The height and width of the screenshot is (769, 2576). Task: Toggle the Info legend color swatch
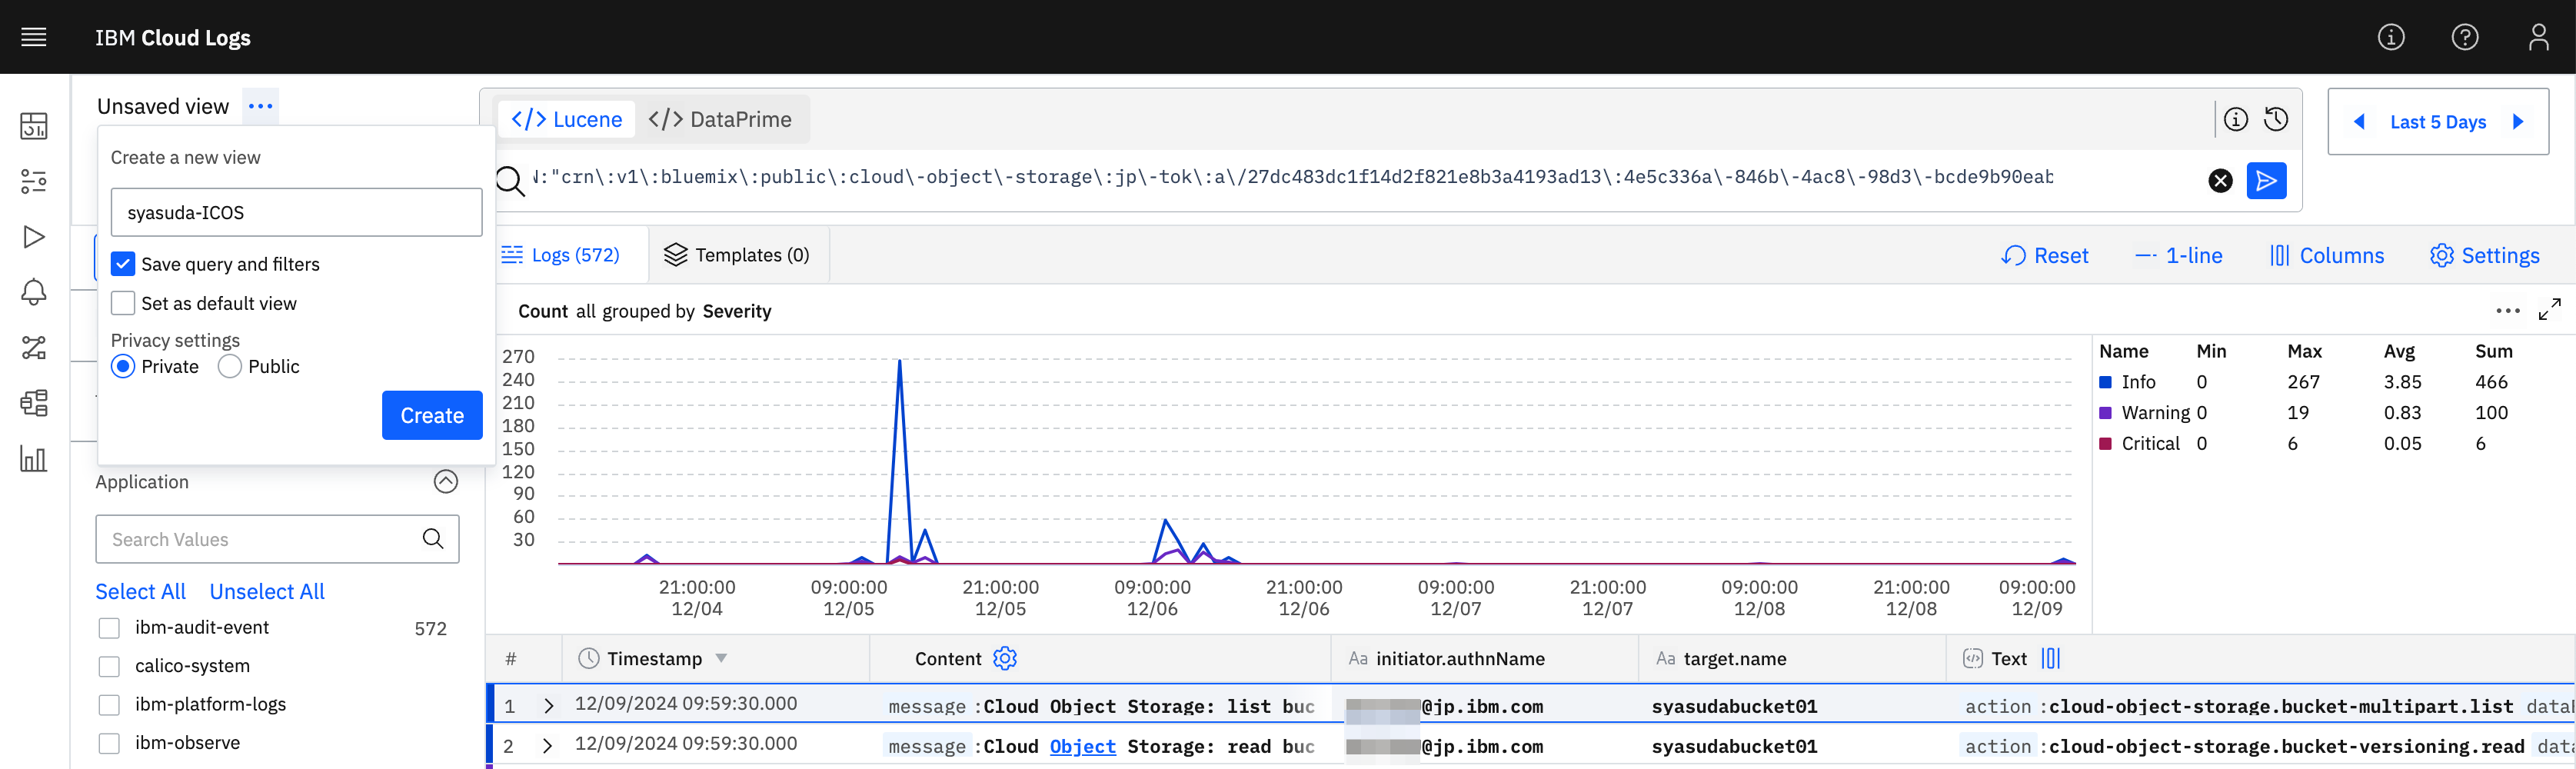2105,382
